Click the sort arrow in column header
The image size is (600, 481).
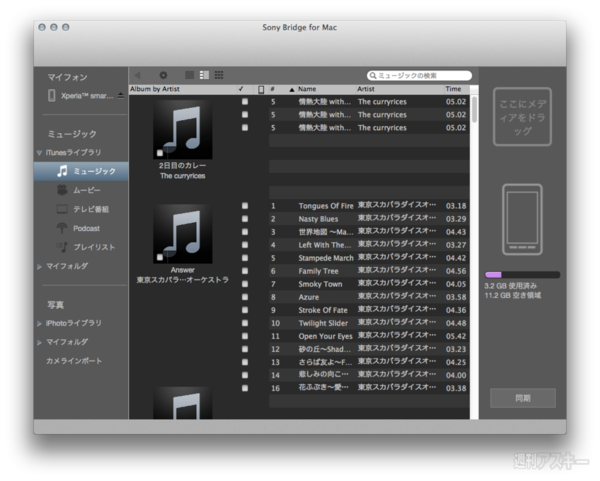292,90
